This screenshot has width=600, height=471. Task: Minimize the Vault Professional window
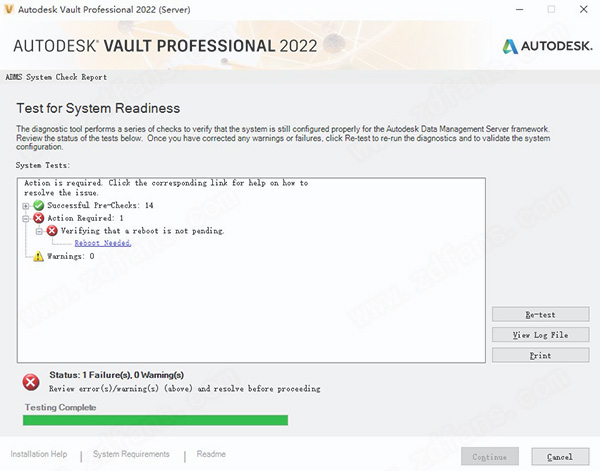[x=519, y=9]
